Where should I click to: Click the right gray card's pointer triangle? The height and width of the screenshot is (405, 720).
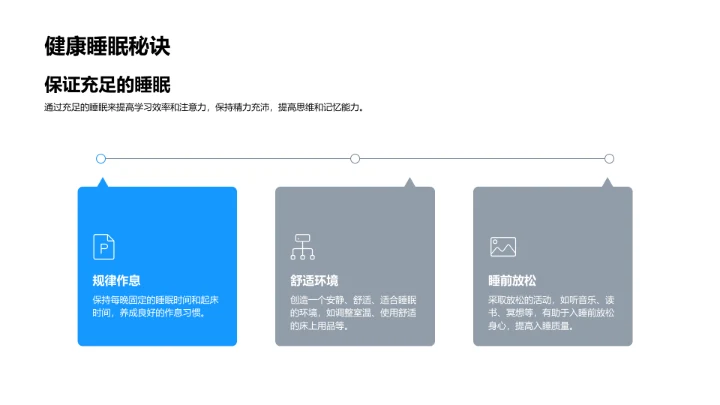[x=607, y=183]
